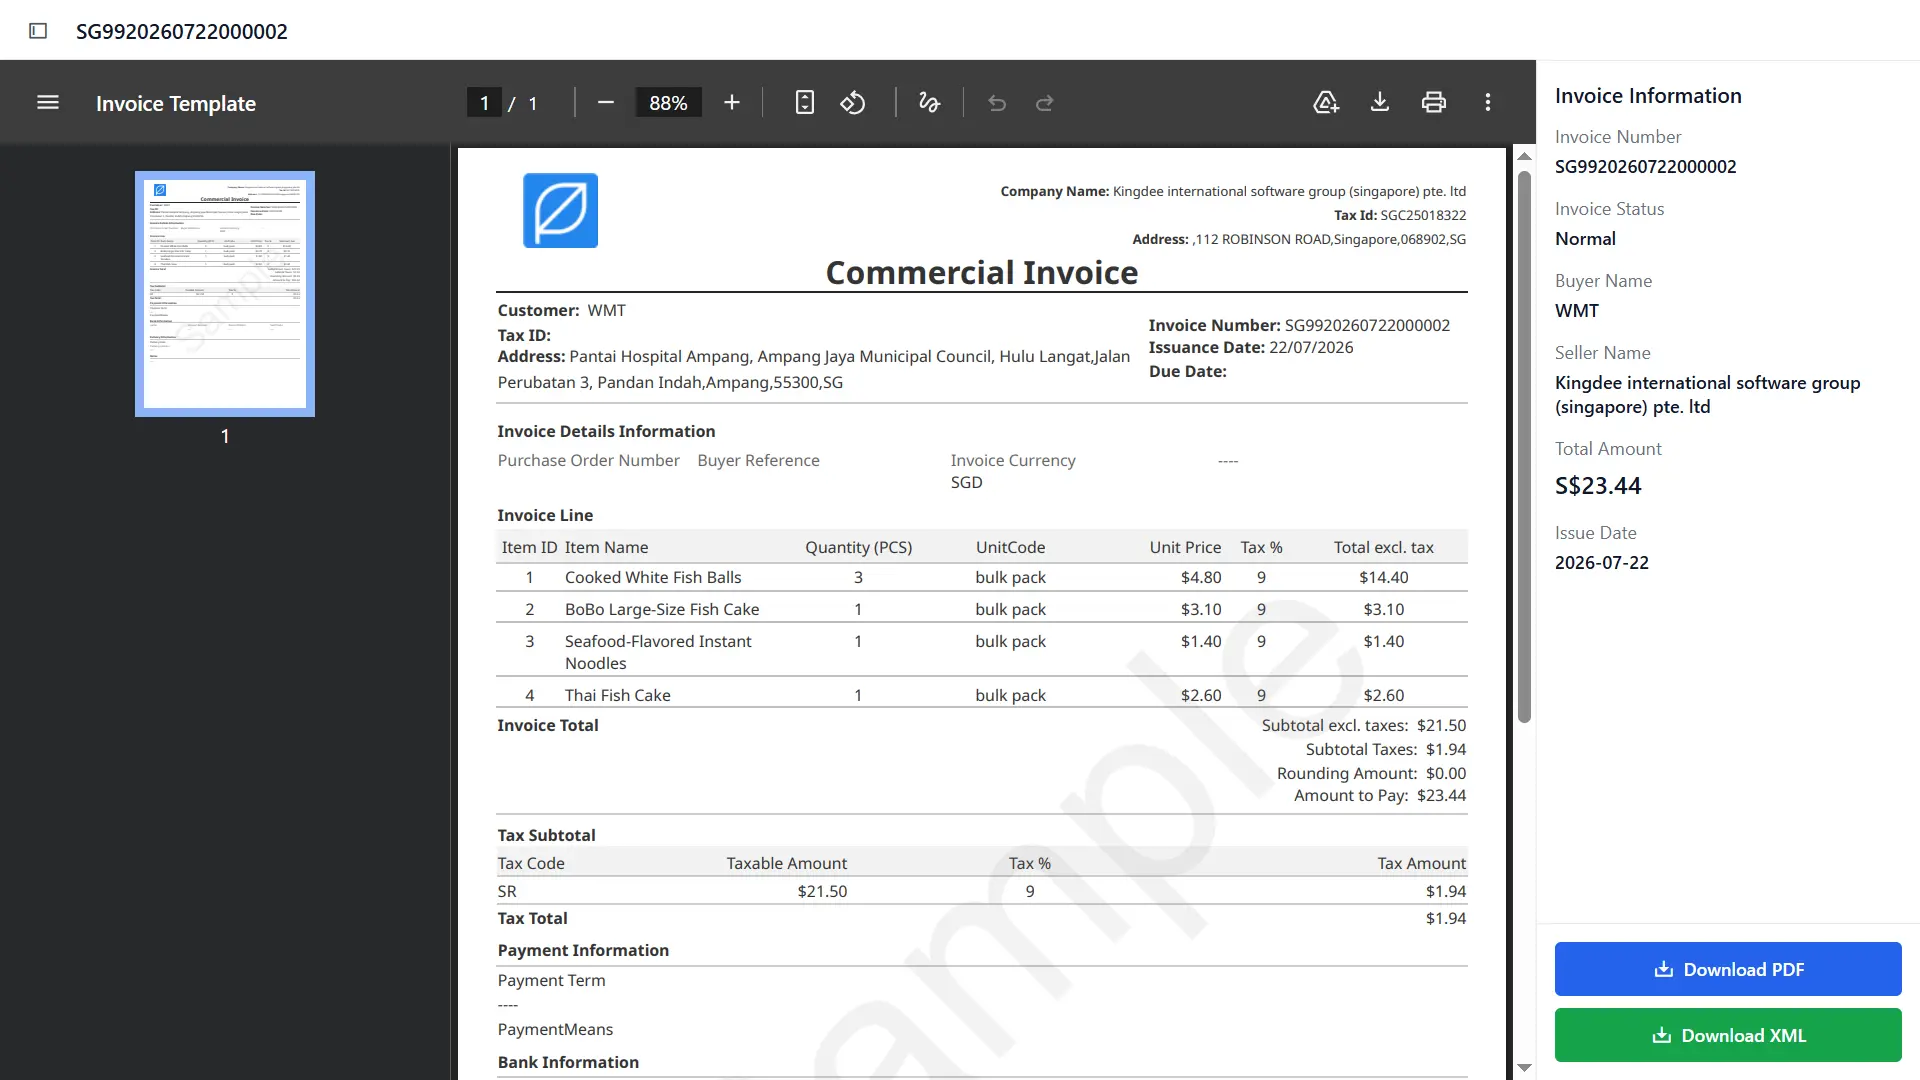The width and height of the screenshot is (1920, 1080).
Task: Click the Seafood-Flavored Instant Noodles item
Action: pos(658,652)
